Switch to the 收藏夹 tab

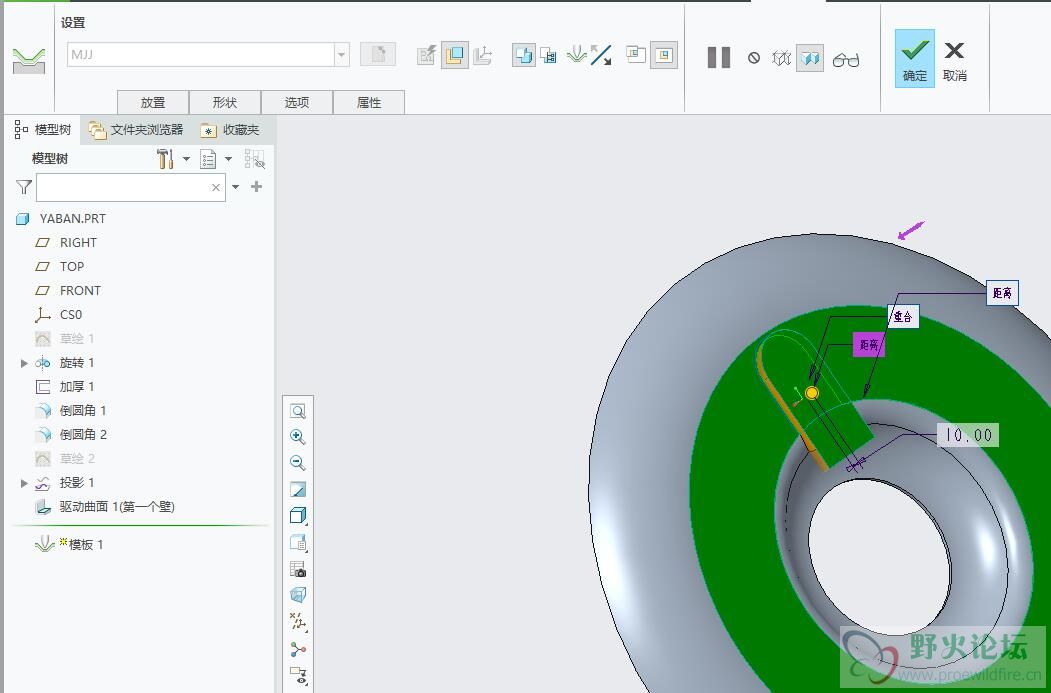[231, 129]
